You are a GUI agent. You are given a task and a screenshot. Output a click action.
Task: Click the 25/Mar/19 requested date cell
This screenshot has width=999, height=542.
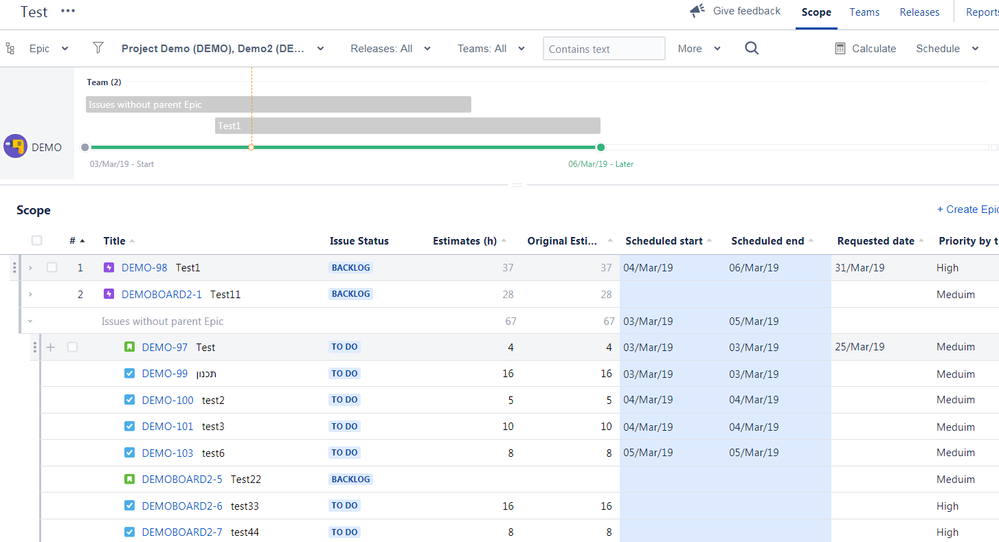(859, 346)
